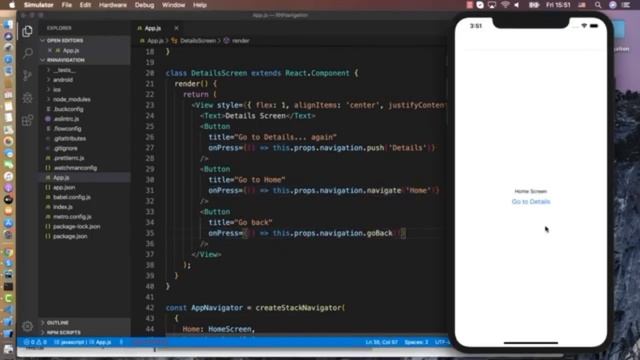Click the line and column indicator

[381, 342]
